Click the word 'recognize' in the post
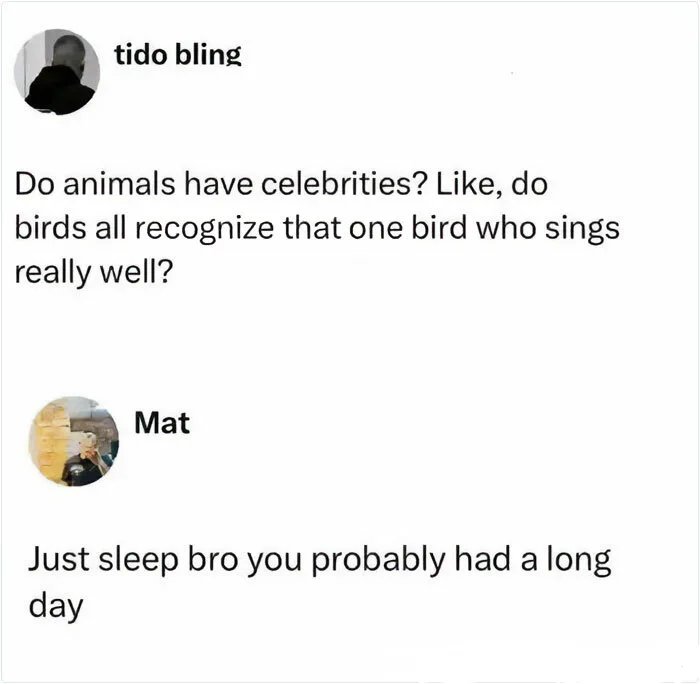Image resolution: width=700 pixels, height=684 pixels. tap(204, 229)
